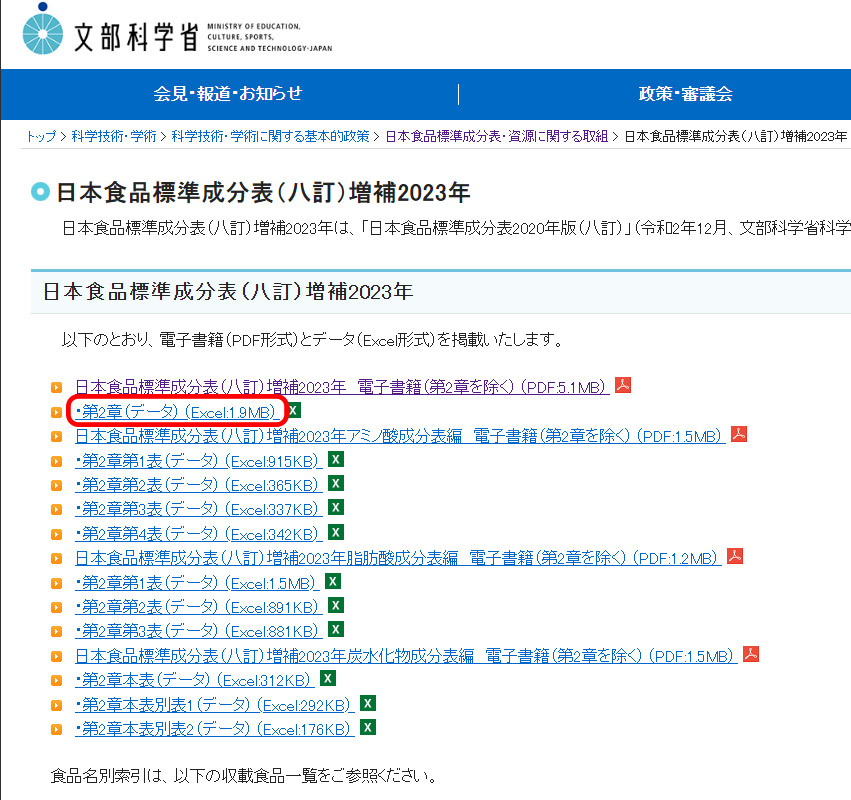Download 第2章第3表 Excel 881KB link
Screen dimensions: 851x800
(x=199, y=631)
